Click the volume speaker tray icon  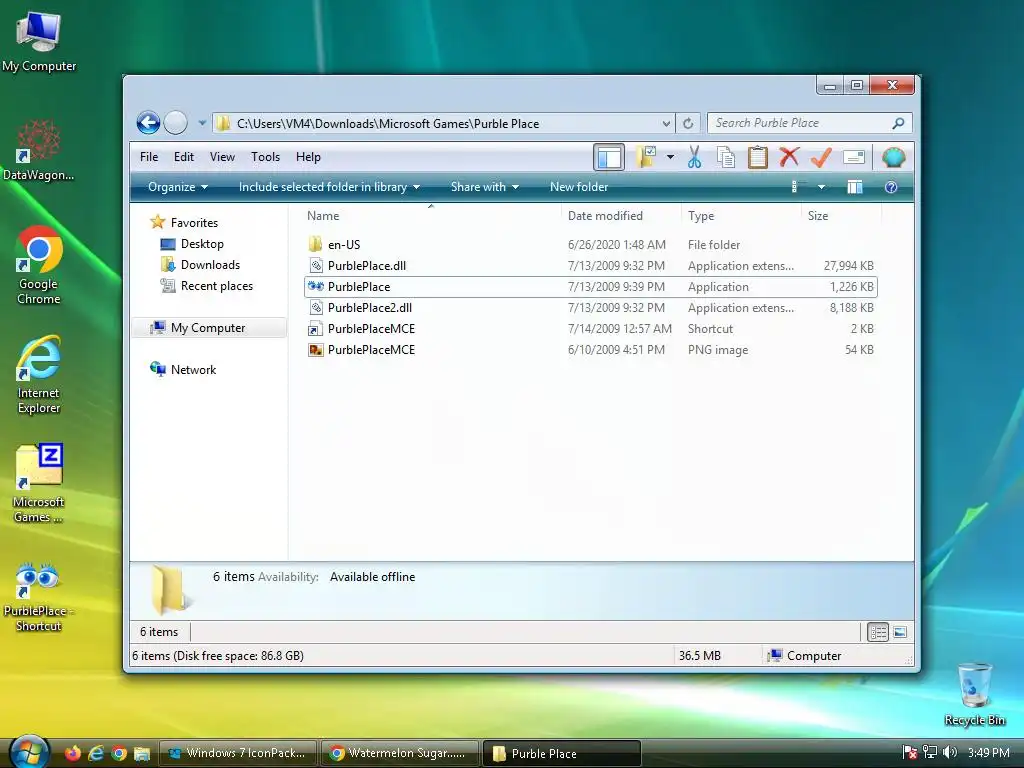[x=950, y=753]
